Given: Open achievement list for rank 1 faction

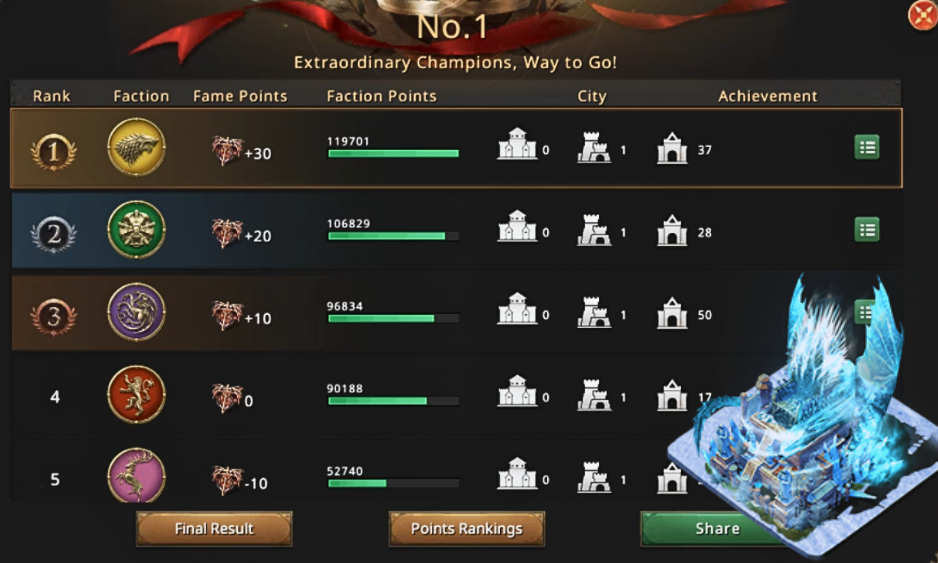Looking at the screenshot, I should point(867,147).
